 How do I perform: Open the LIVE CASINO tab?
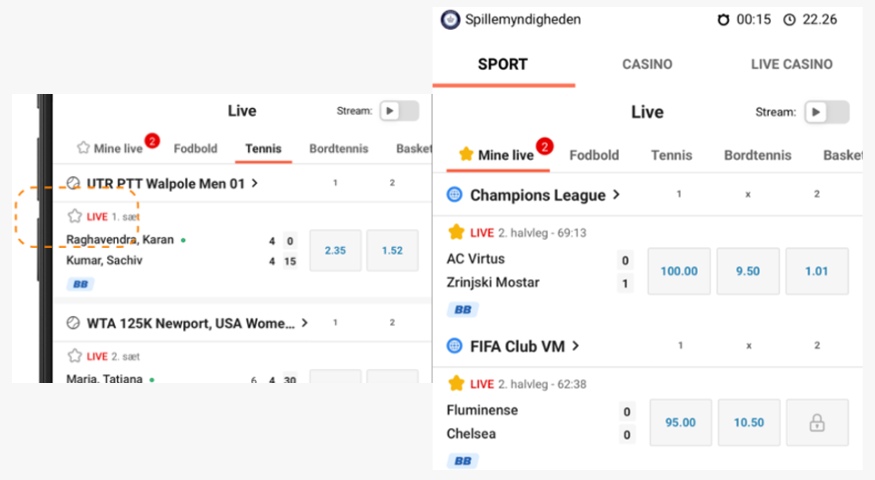tap(791, 64)
